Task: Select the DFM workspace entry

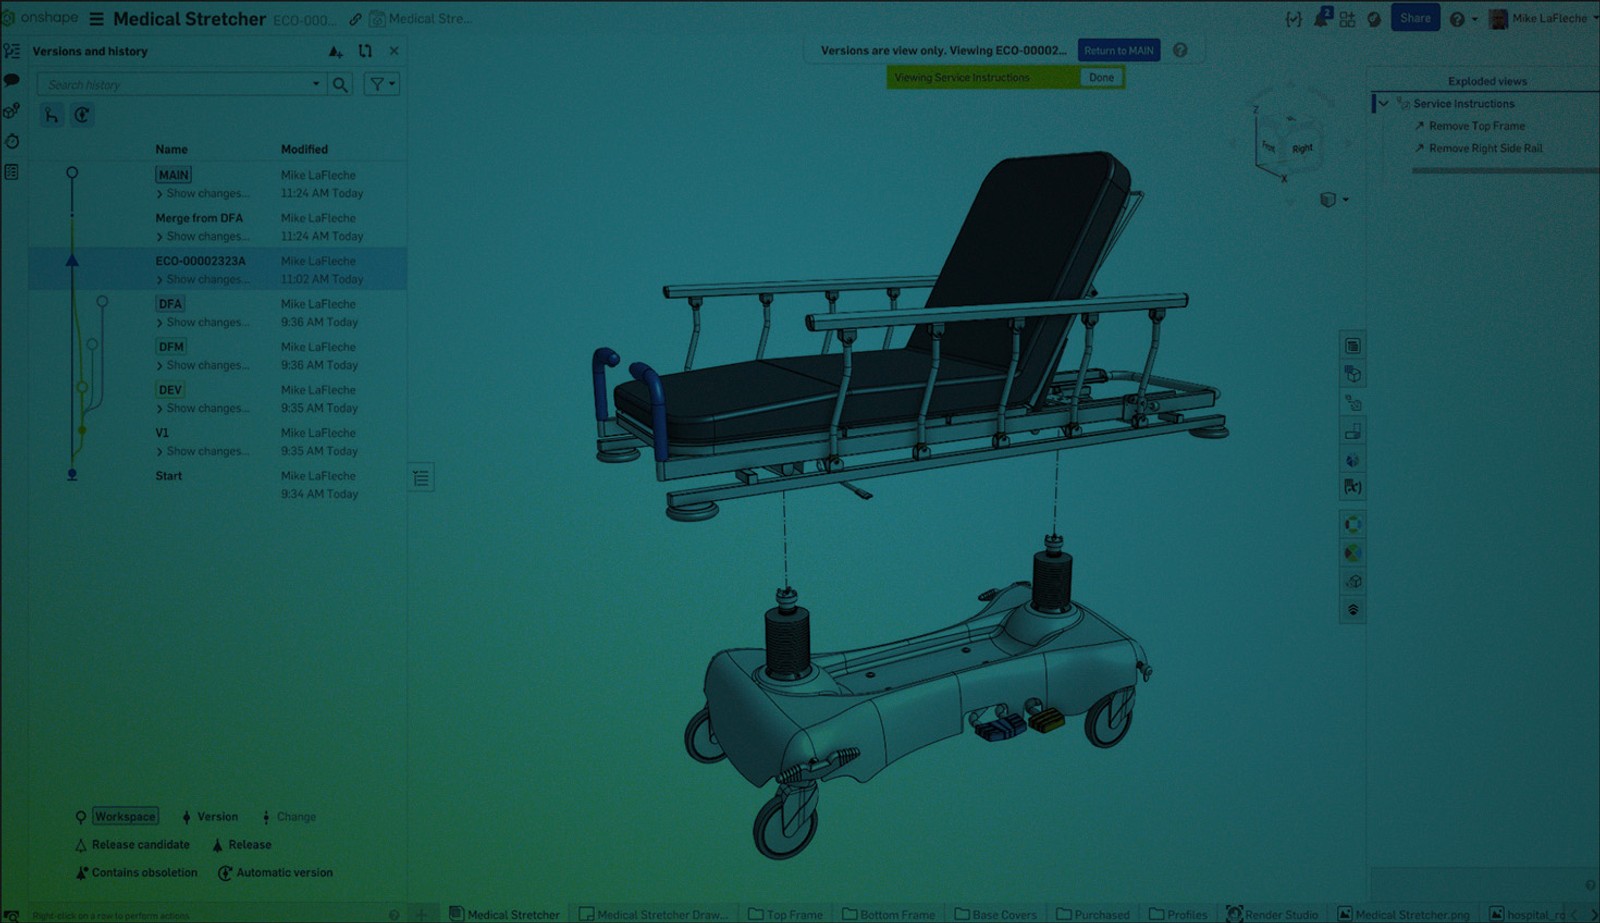Action: pyautogui.click(x=171, y=347)
